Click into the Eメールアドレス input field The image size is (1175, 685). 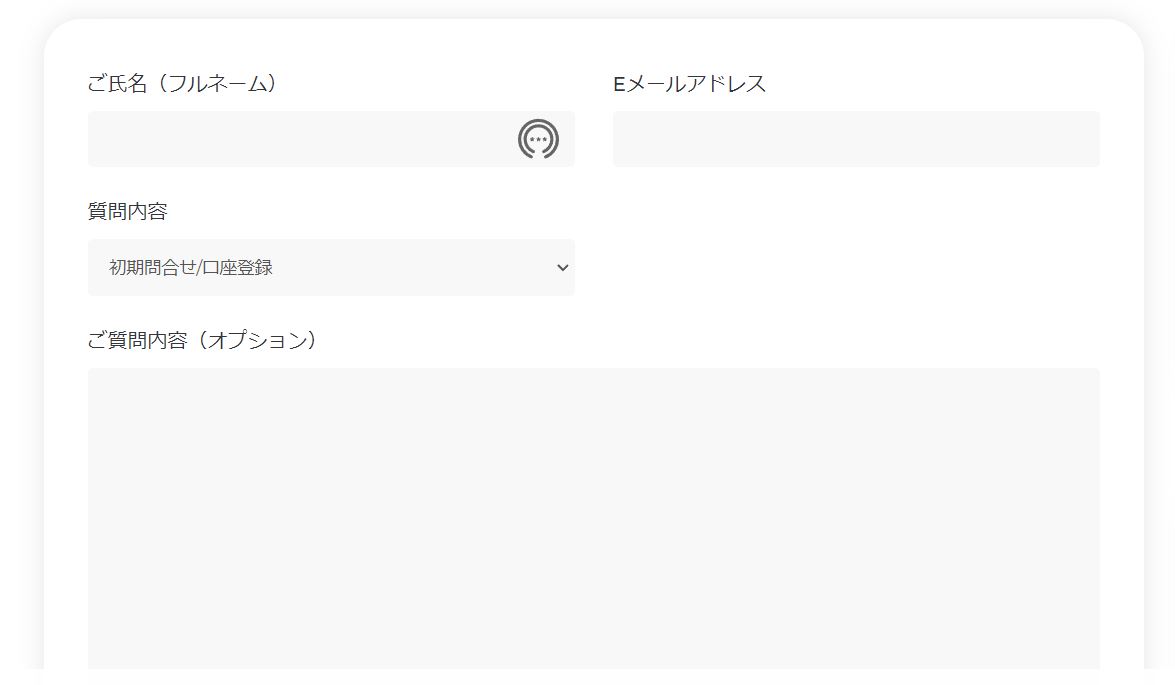[856, 139]
